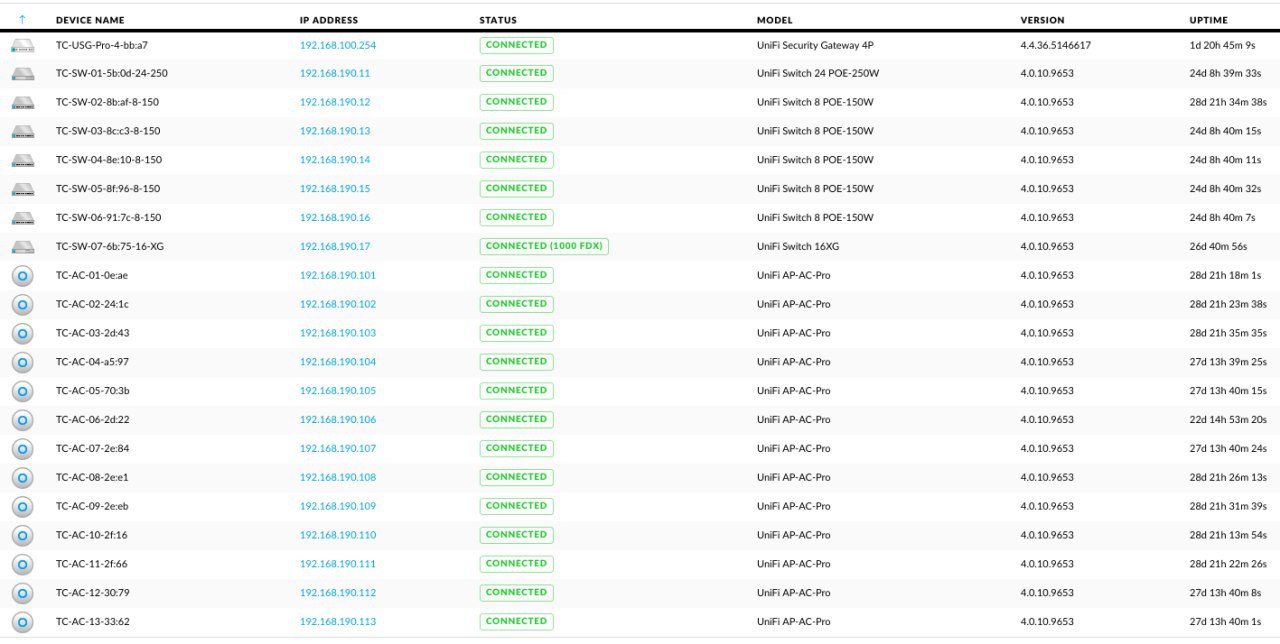The height and width of the screenshot is (644, 1280).
Task: Open IP link 192.168.190.110
Action: coord(338,535)
